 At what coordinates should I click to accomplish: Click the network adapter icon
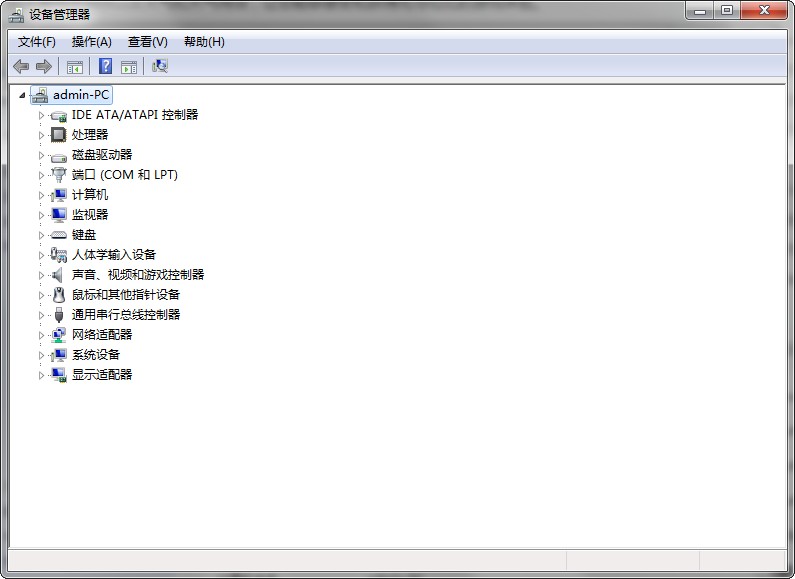pos(59,335)
